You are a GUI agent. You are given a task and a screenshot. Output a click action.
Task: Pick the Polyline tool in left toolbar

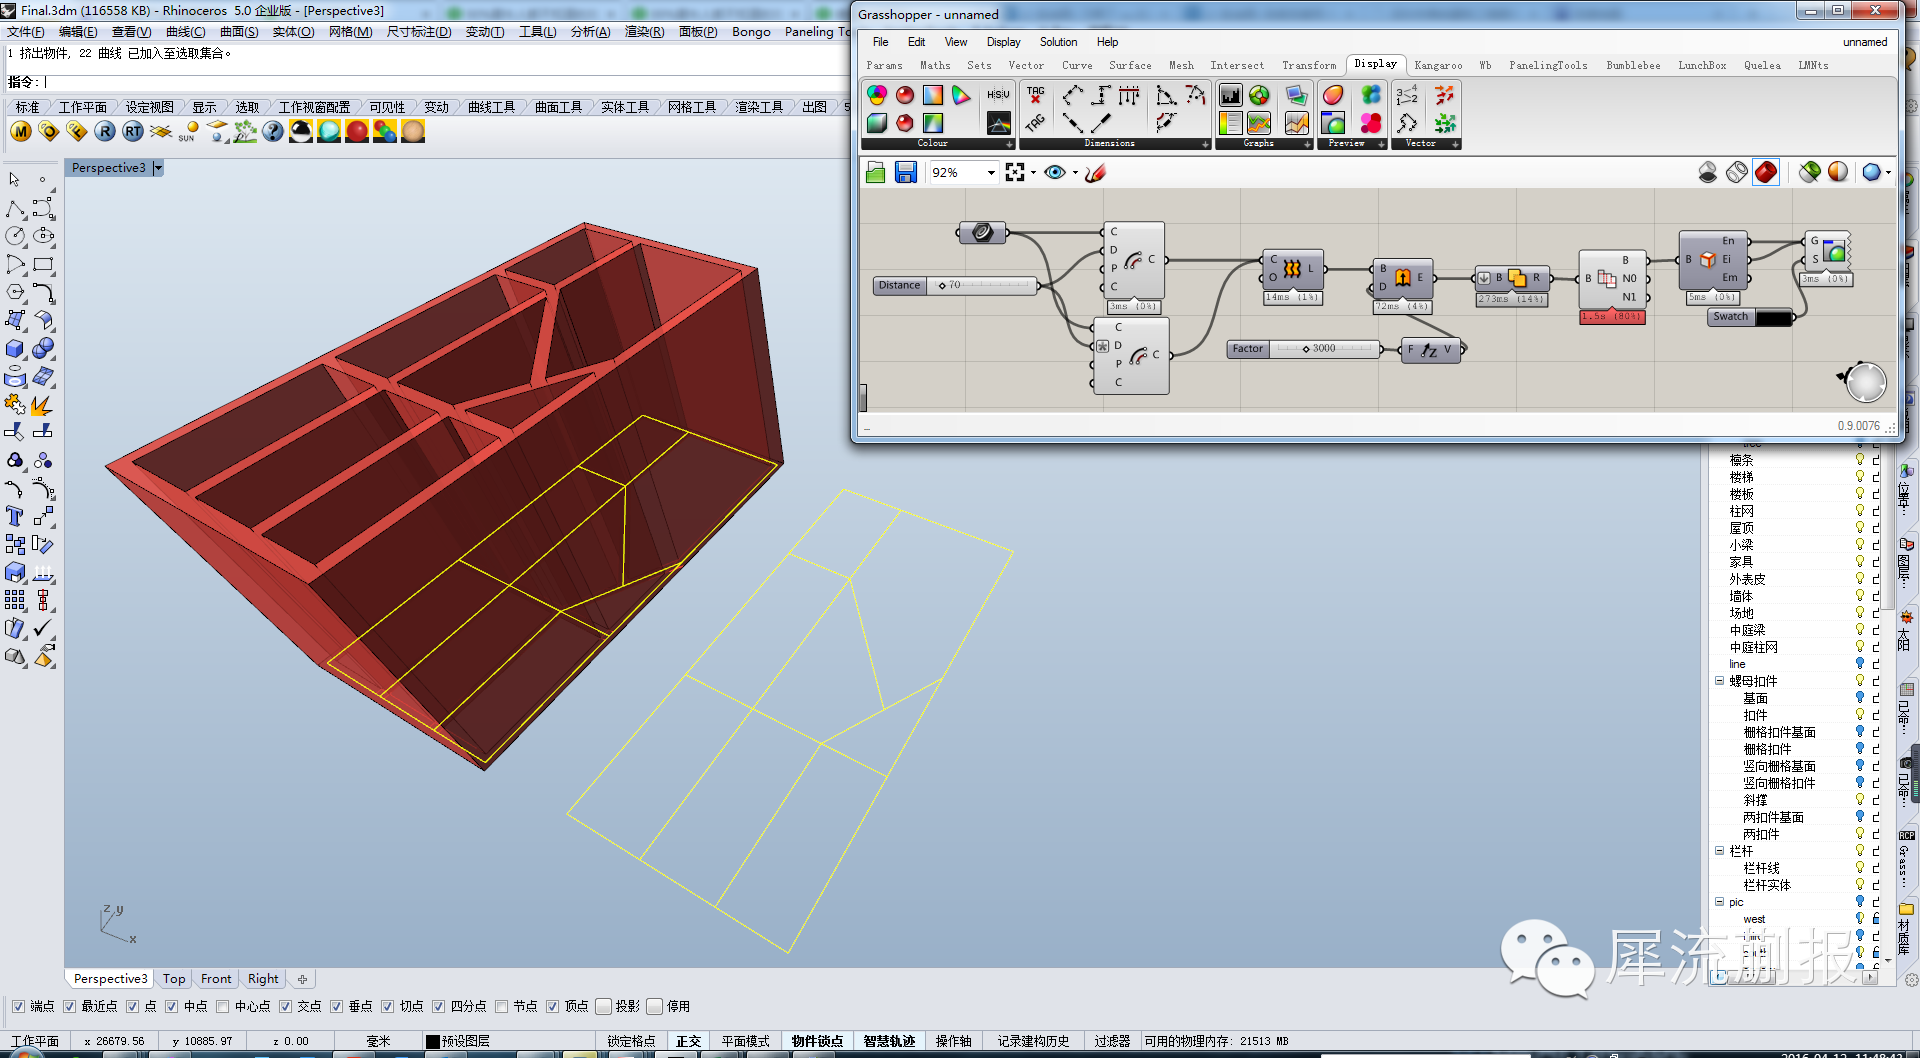[15, 209]
